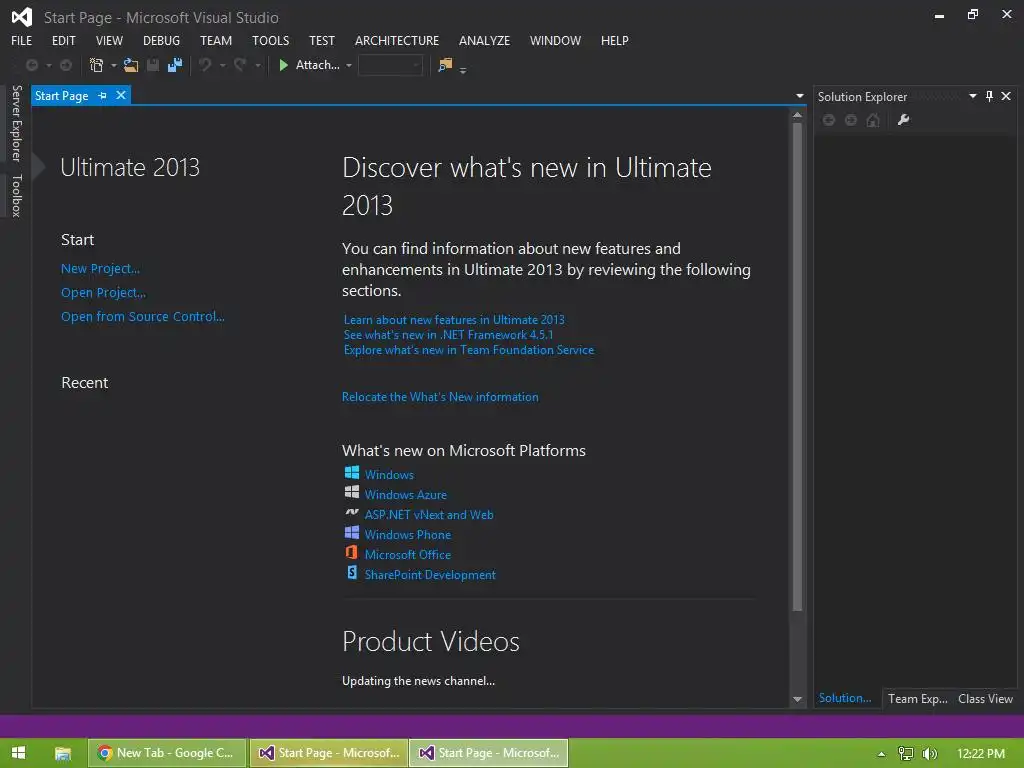
Task: Click the Solution Explorer Home icon
Action: pyautogui.click(x=873, y=120)
